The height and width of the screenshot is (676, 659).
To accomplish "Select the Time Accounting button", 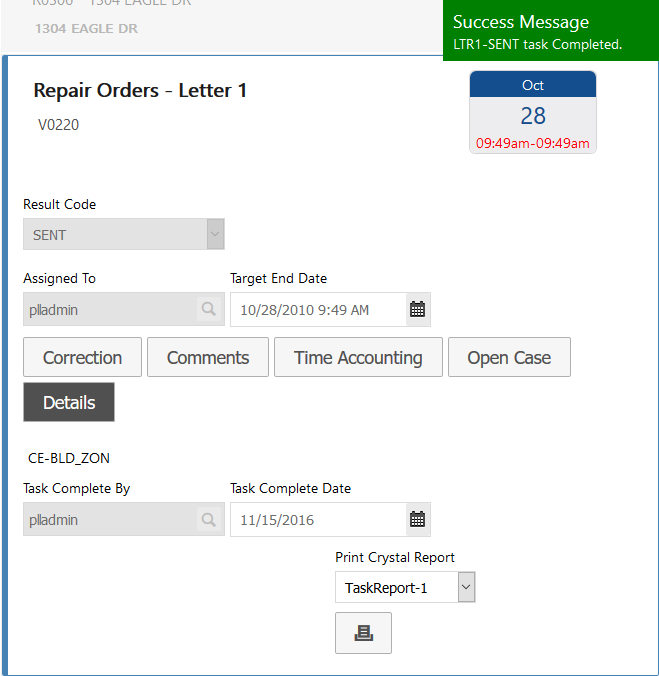I will tap(358, 358).
